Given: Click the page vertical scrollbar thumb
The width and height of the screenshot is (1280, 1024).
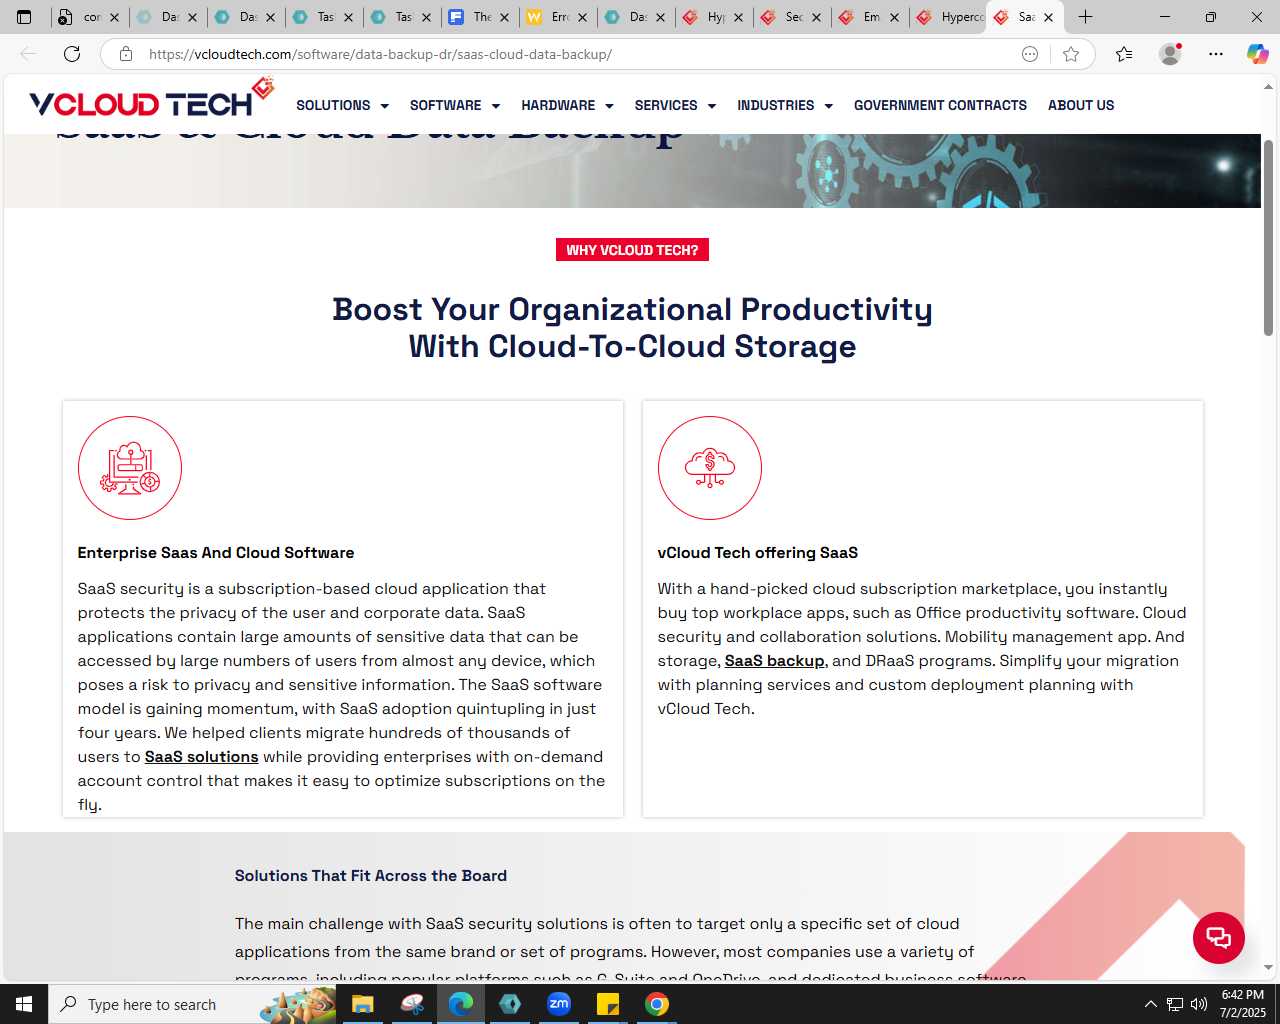Looking at the screenshot, I should point(1268,237).
